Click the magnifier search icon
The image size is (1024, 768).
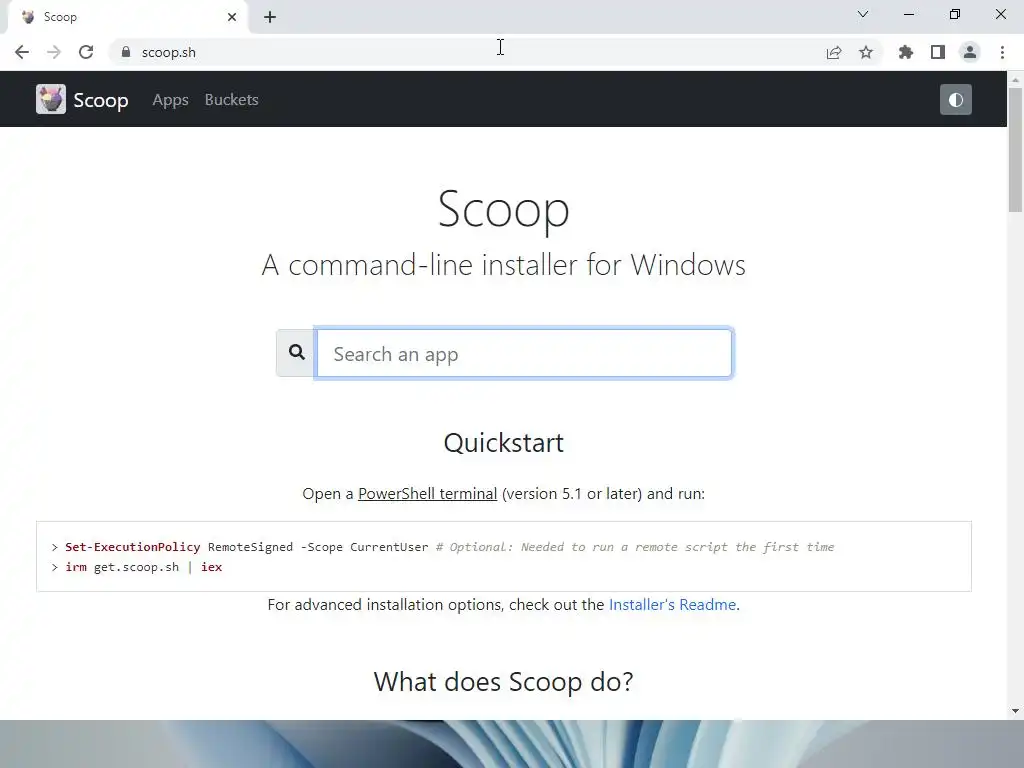(296, 353)
